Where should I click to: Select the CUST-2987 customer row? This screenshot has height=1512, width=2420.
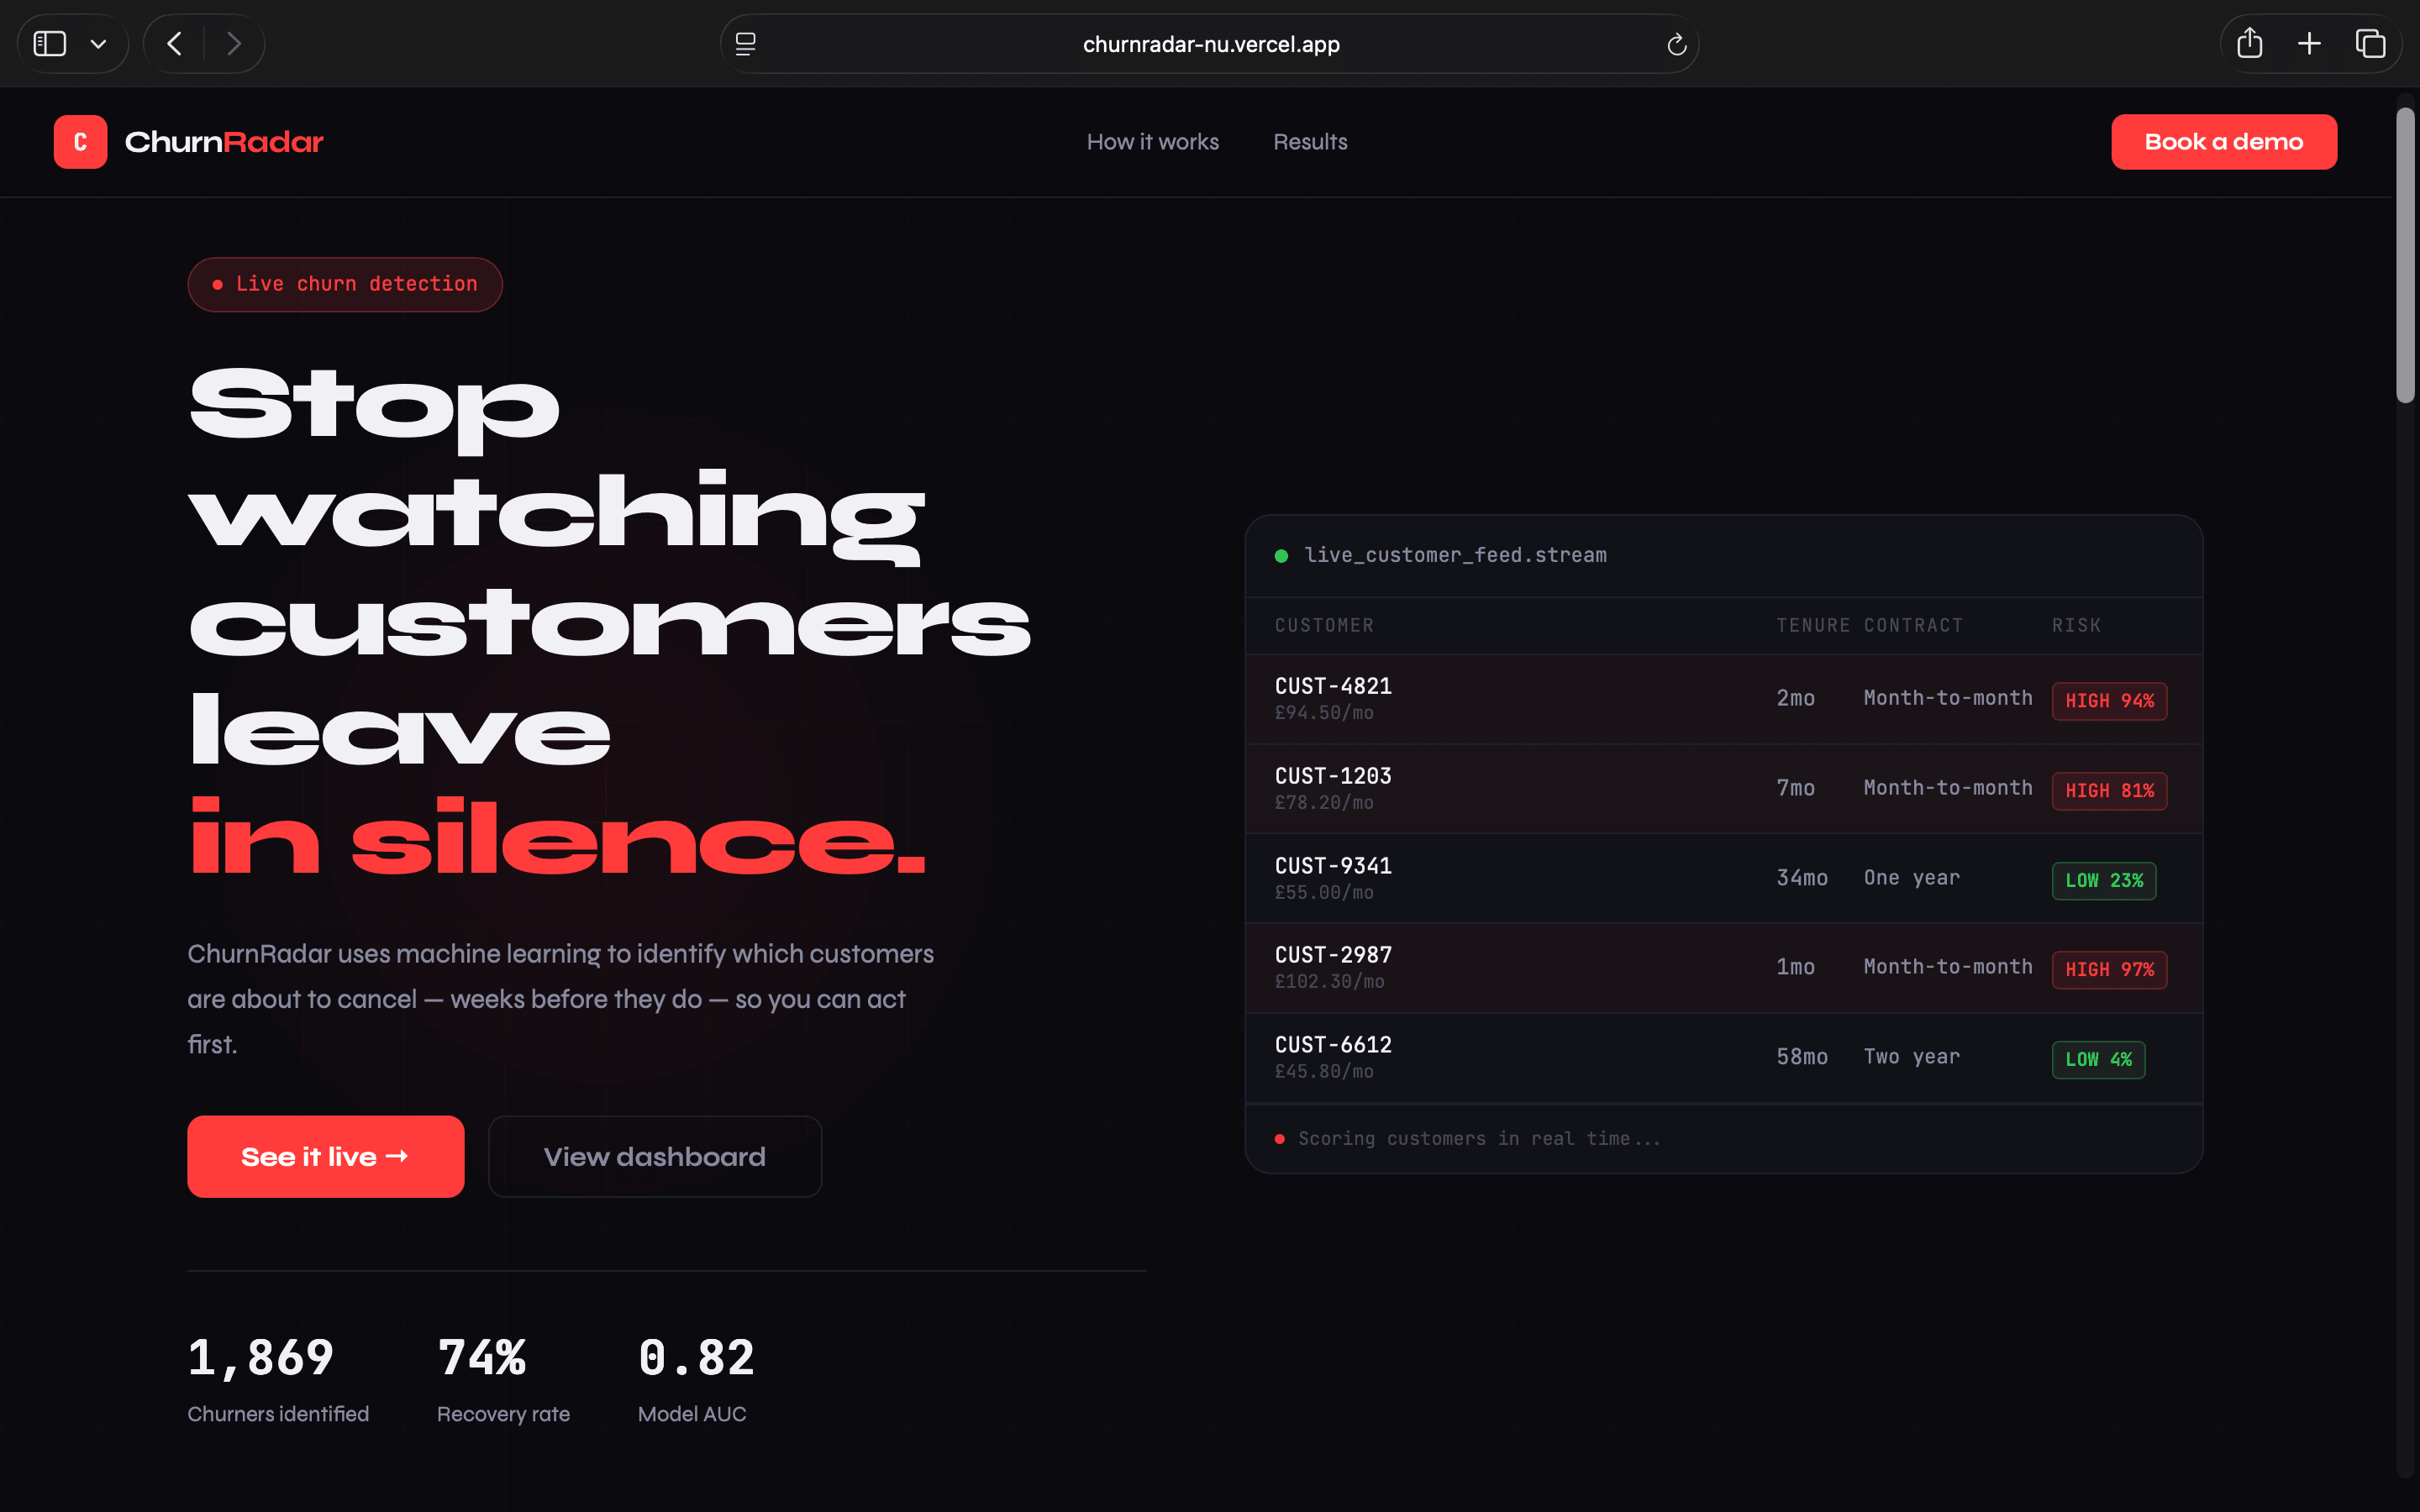click(x=1724, y=968)
